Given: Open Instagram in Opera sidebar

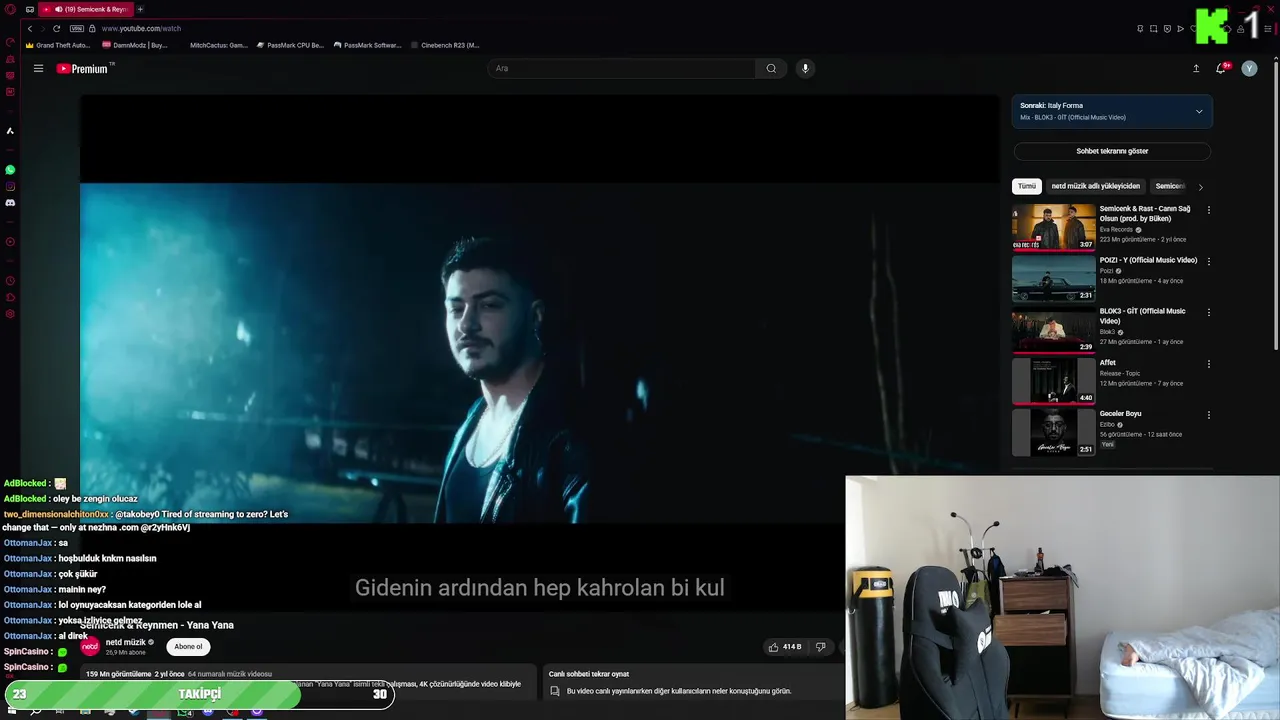Looking at the screenshot, I should (x=10, y=186).
